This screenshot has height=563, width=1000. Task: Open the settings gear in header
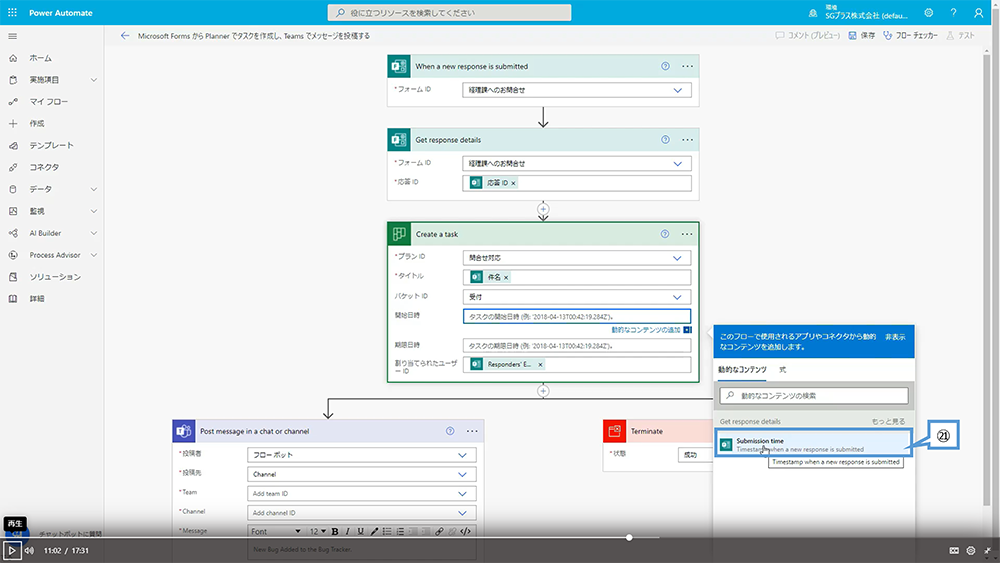click(x=929, y=13)
